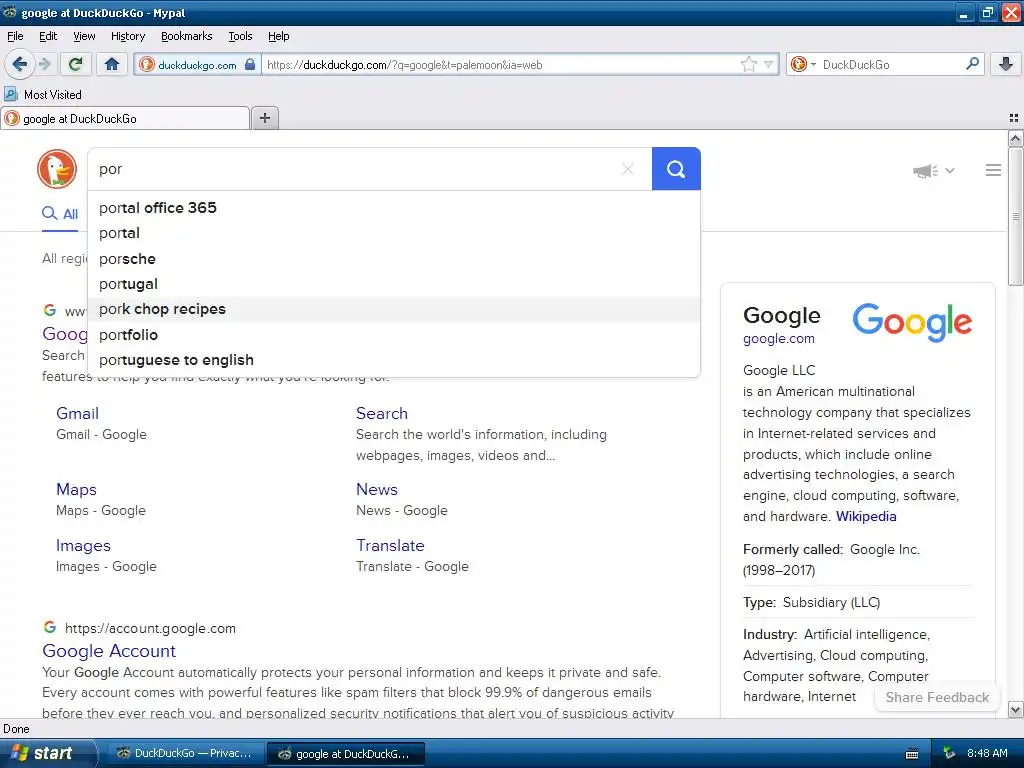Open the Windows Start menu

coord(47,753)
